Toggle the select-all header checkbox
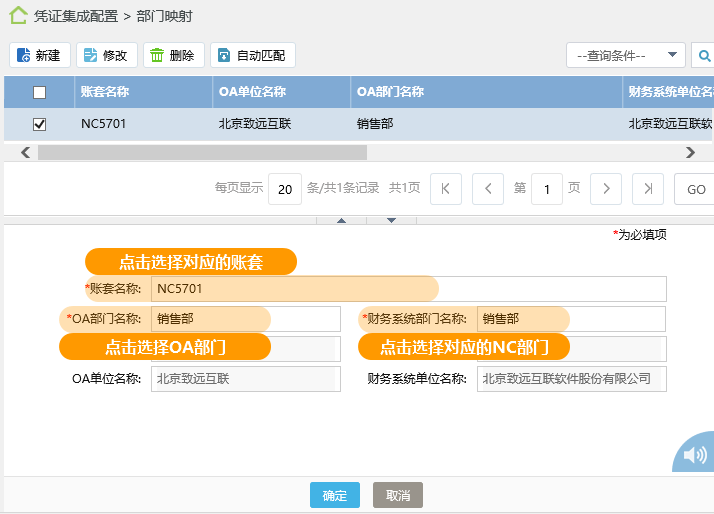Image resolution: width=714 pixels, height=514 pixels. click(x=40, y=92)
